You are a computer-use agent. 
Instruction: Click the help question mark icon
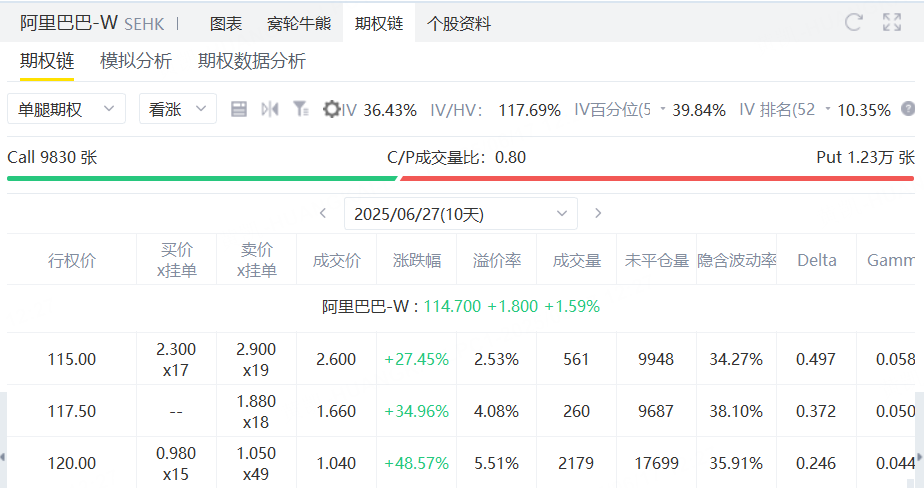coord(908,109)
